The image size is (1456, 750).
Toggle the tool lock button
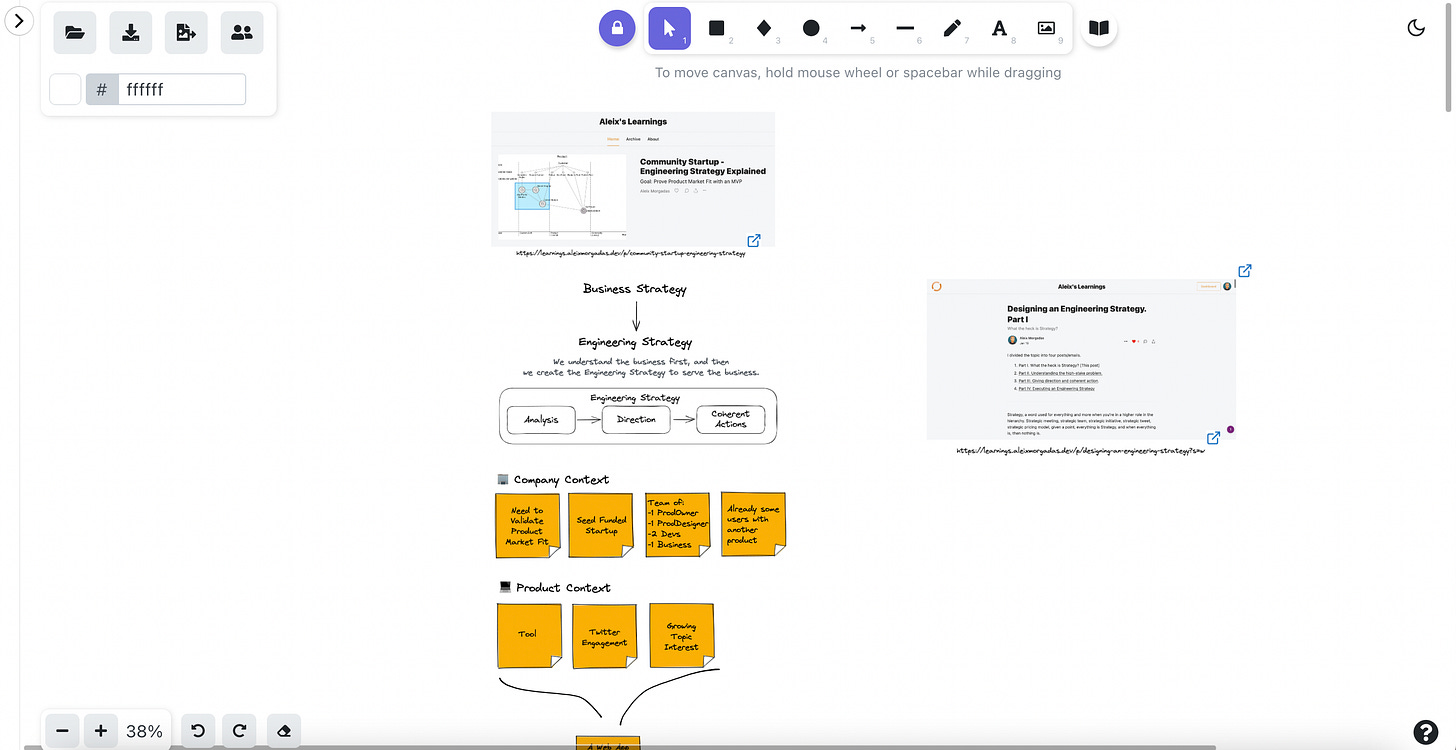[x=617, y=28]
